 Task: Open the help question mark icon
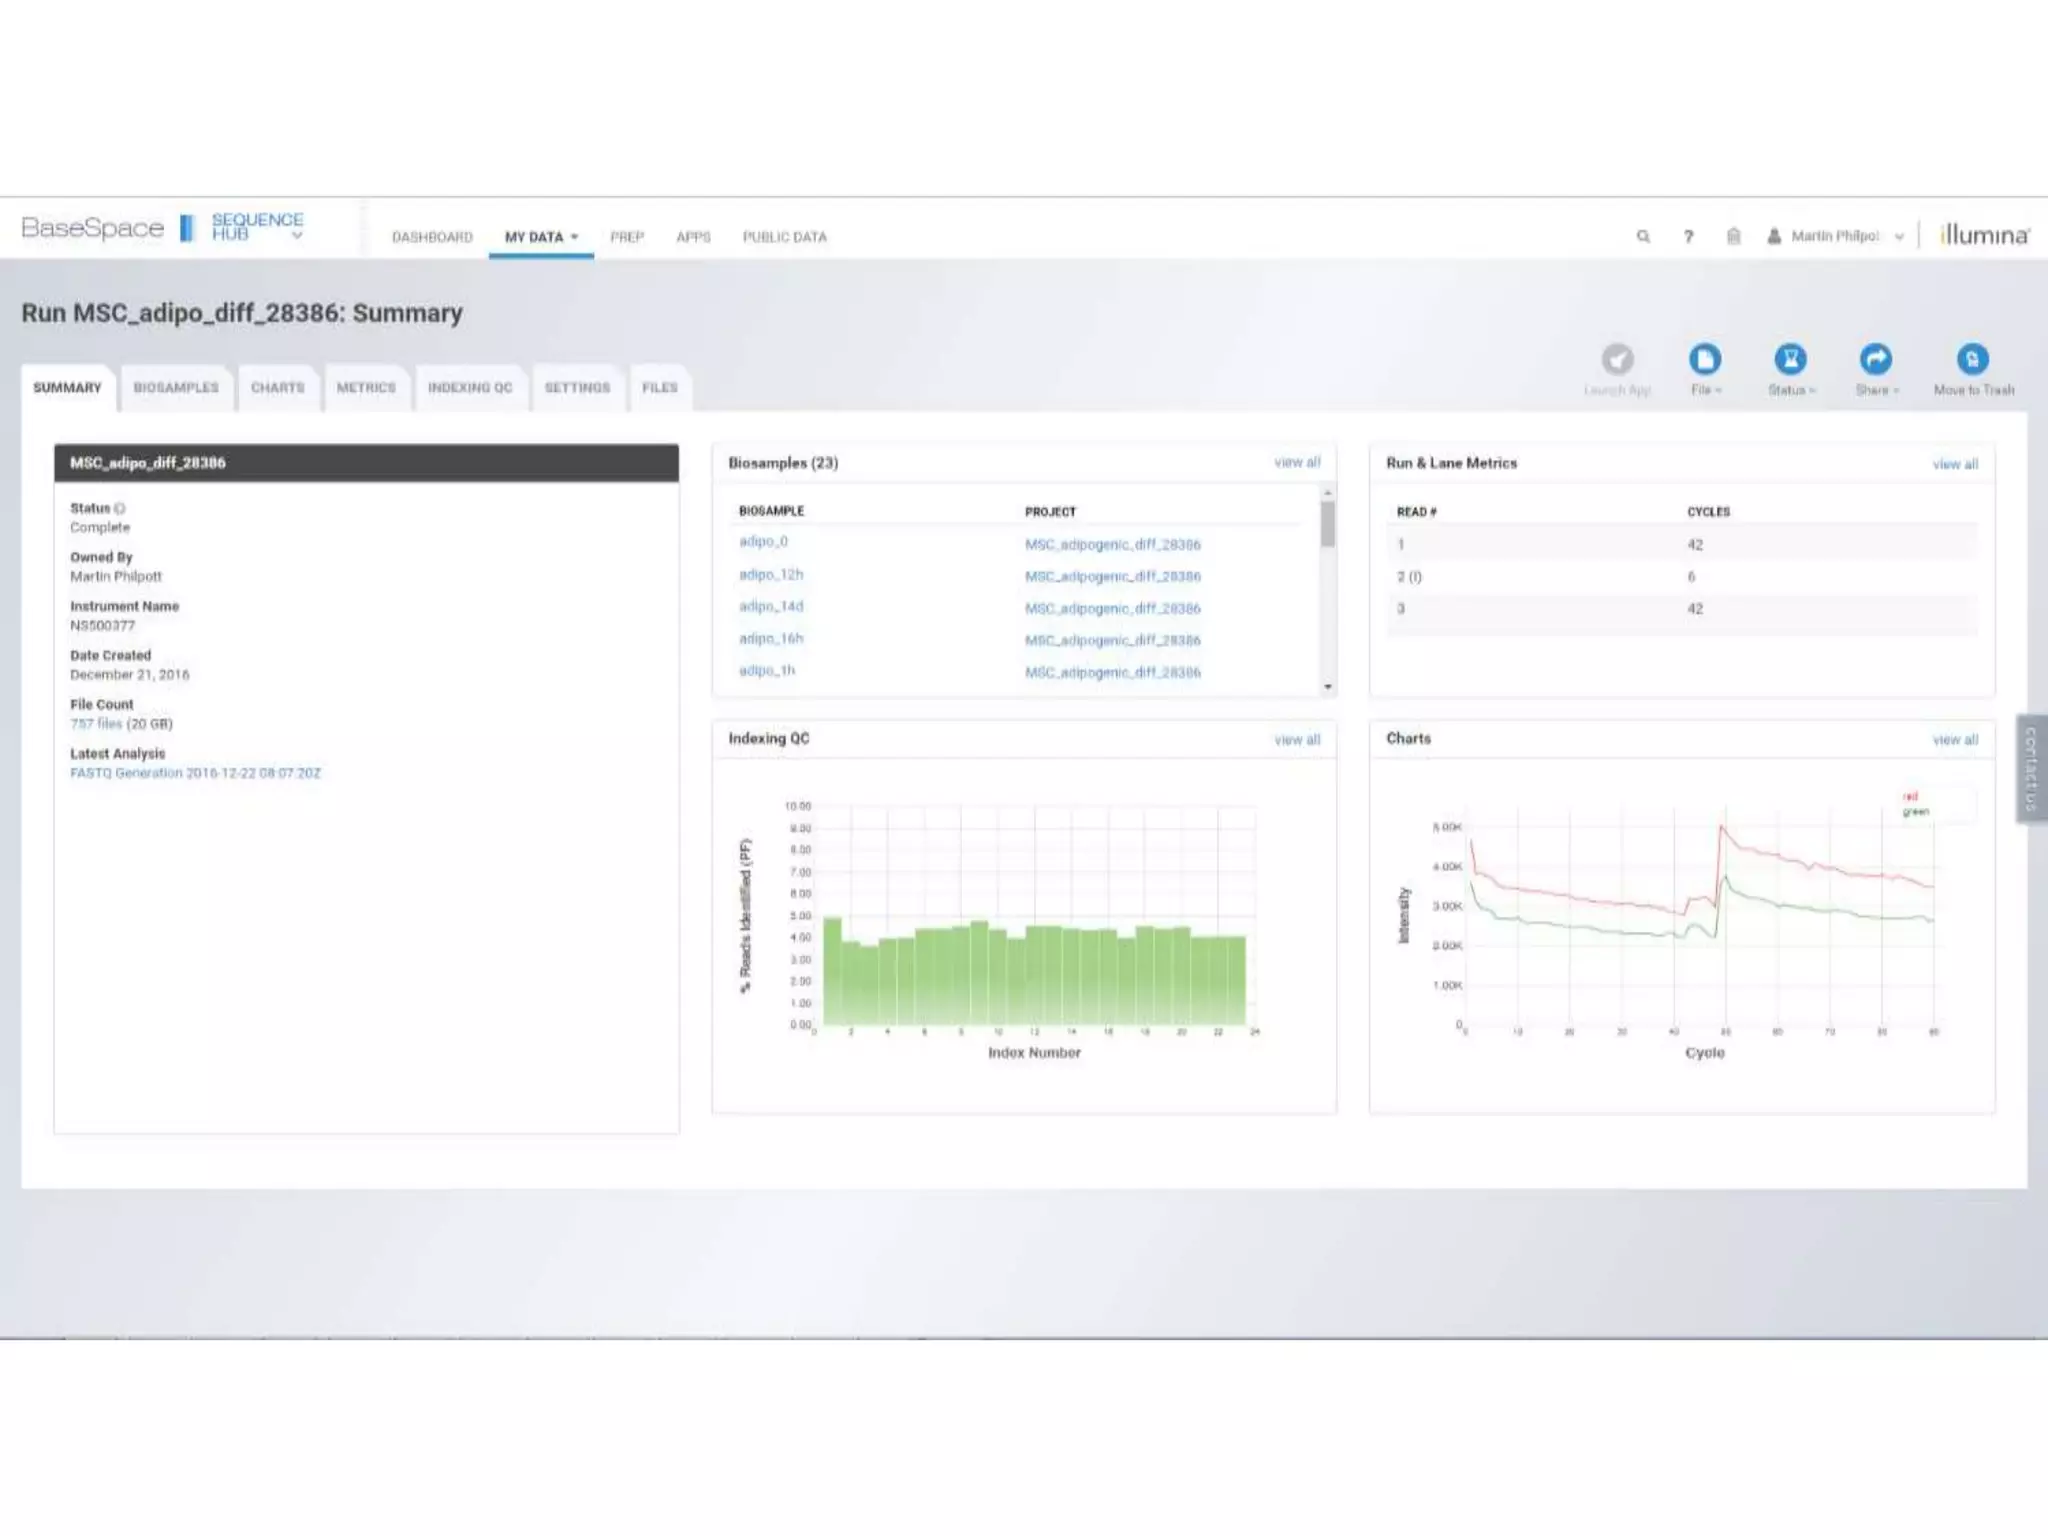(1688, 237)
